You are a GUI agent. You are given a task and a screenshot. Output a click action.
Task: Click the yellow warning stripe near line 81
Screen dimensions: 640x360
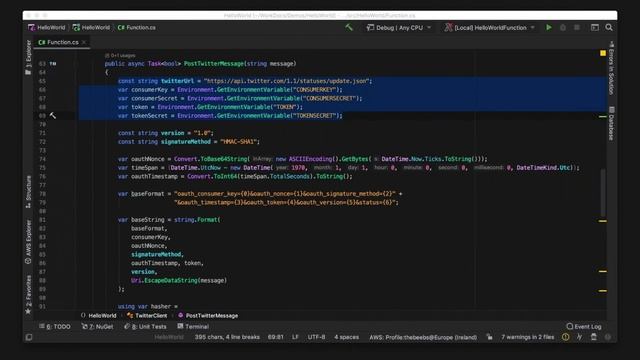point(603,221)
